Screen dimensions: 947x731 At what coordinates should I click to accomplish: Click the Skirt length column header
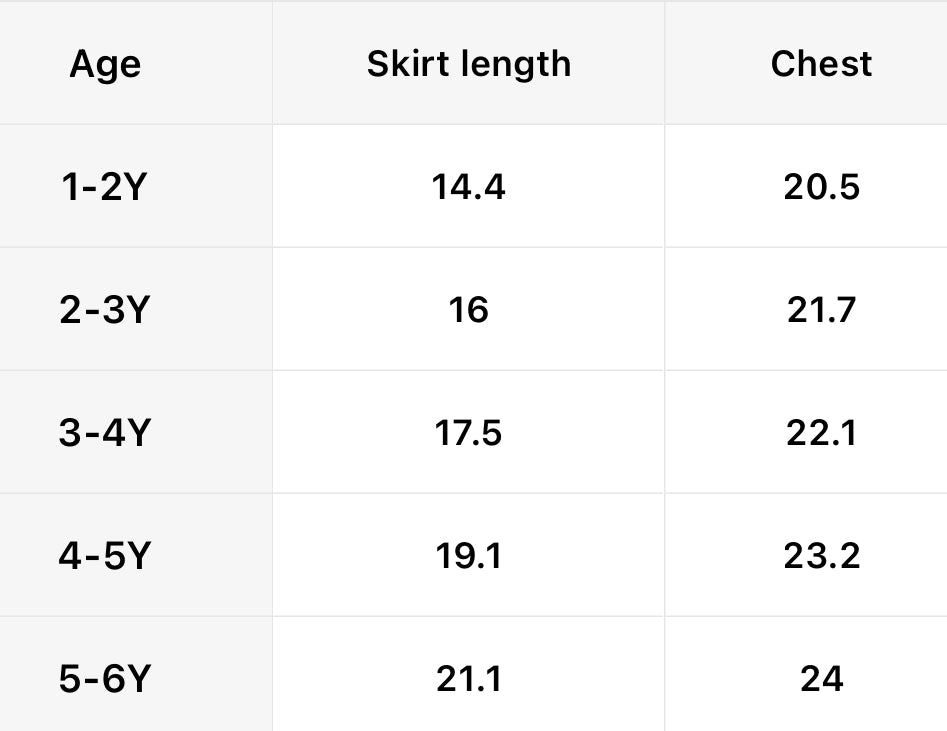coord(468,64)
